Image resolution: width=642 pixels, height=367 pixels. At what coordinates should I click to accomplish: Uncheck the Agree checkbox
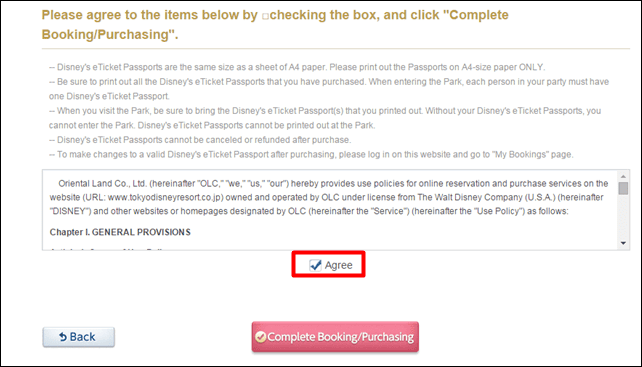(x=315, y=265)
